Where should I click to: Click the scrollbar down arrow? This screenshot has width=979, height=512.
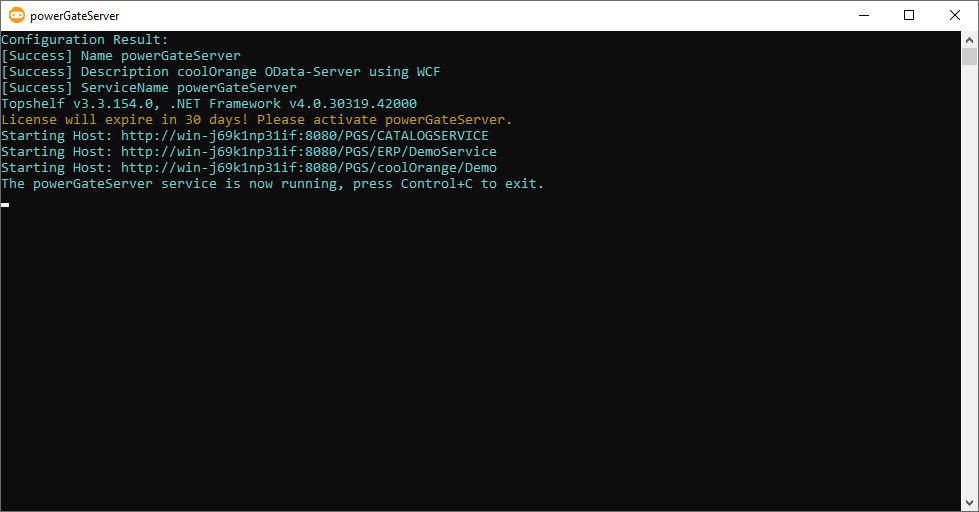(969, 503)
